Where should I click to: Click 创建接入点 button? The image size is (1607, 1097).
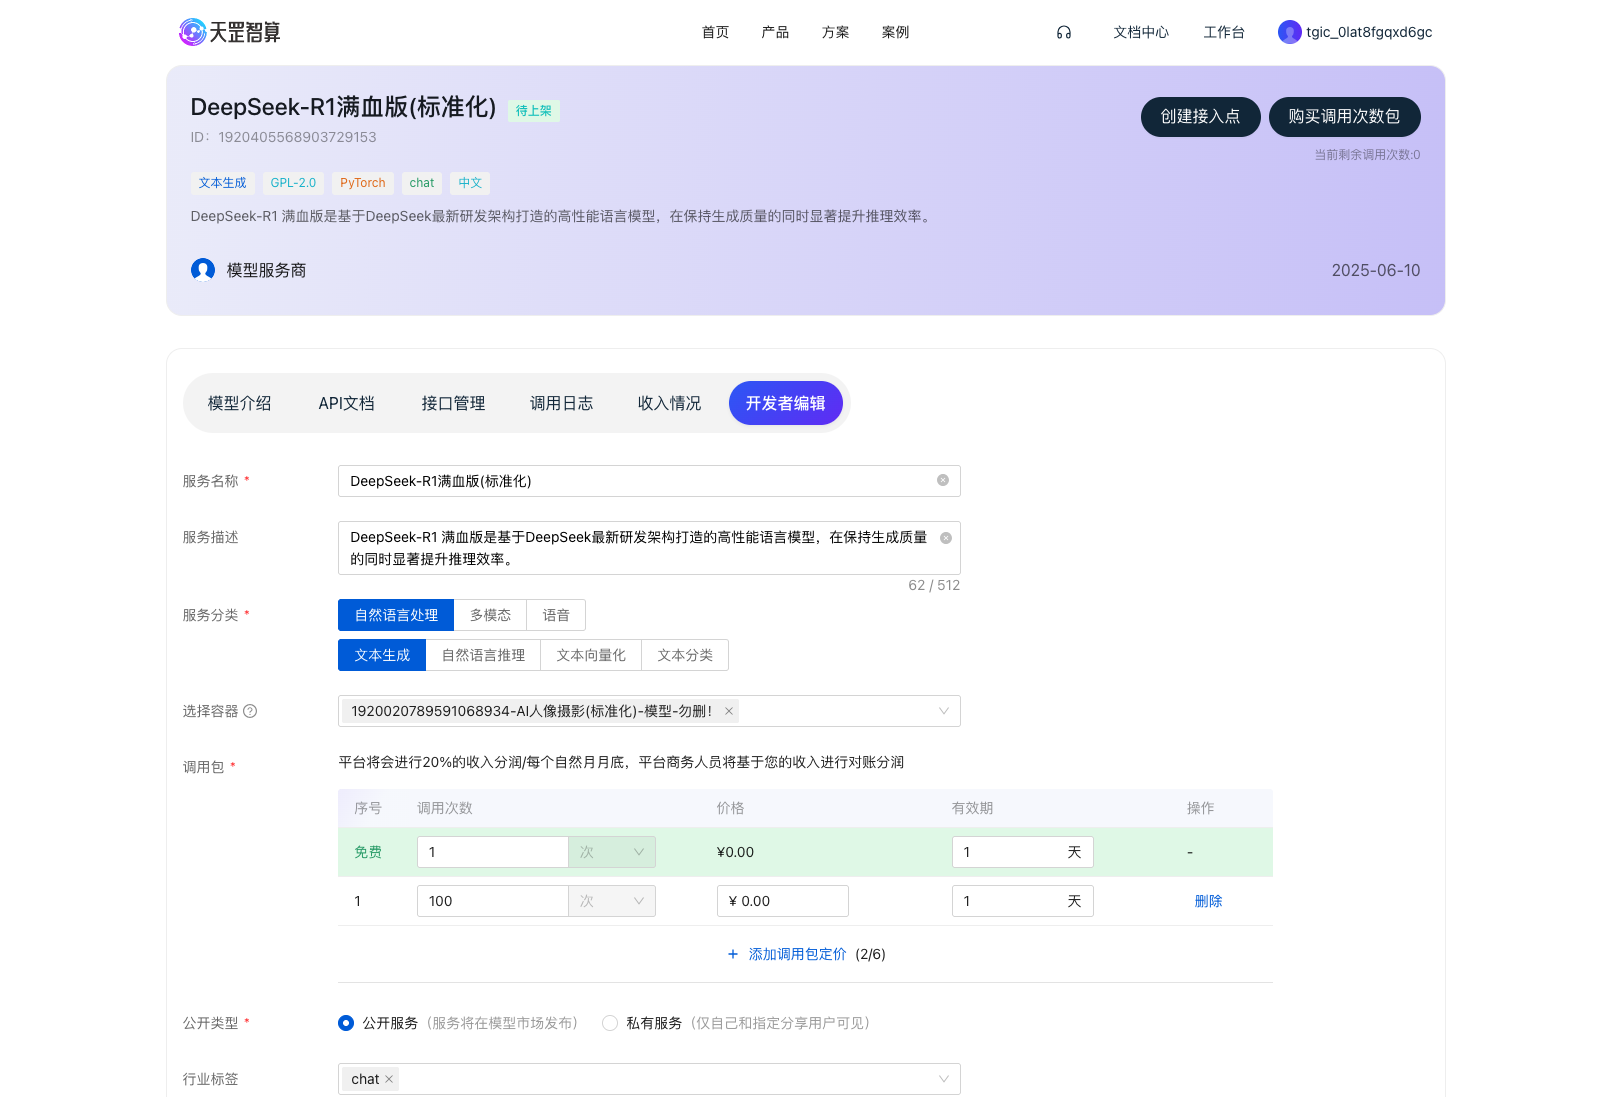click(1200, 117)
